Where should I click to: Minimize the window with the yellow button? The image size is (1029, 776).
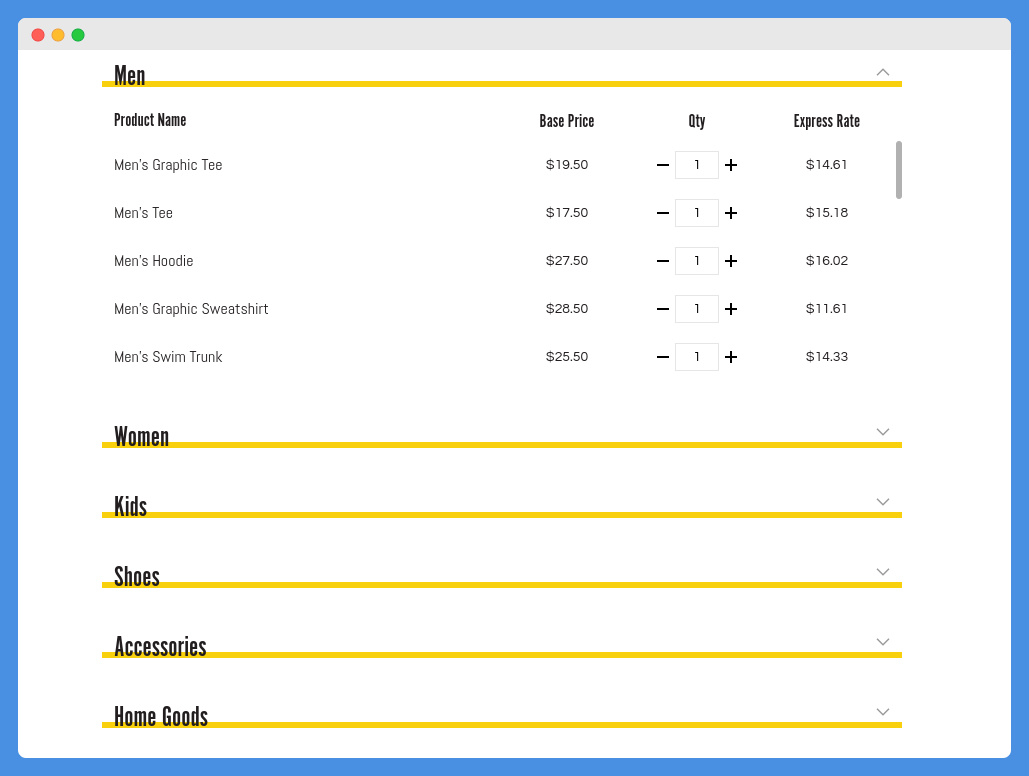click(x=58, y=35)
